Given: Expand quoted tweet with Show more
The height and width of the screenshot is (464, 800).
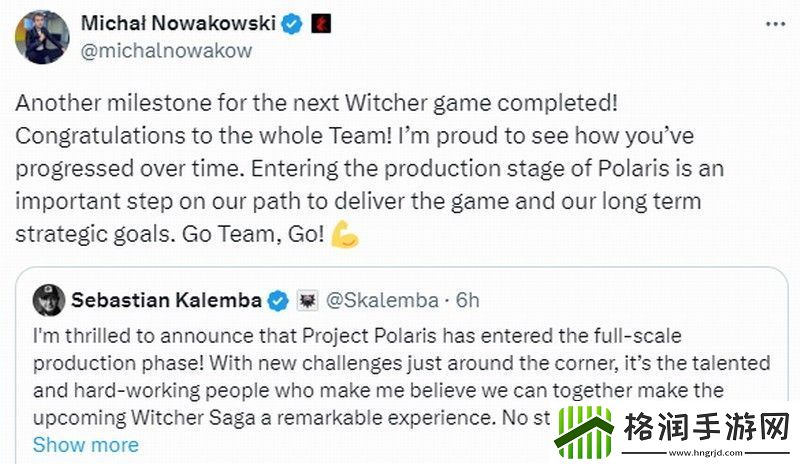Looking at the screenshot, I should tap(85, 444).
